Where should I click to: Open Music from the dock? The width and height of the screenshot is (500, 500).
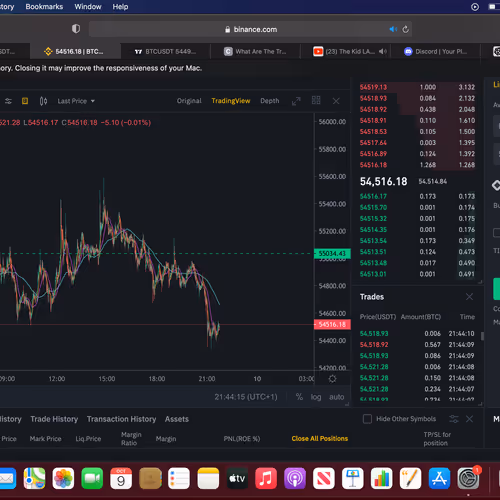point(266,478)
